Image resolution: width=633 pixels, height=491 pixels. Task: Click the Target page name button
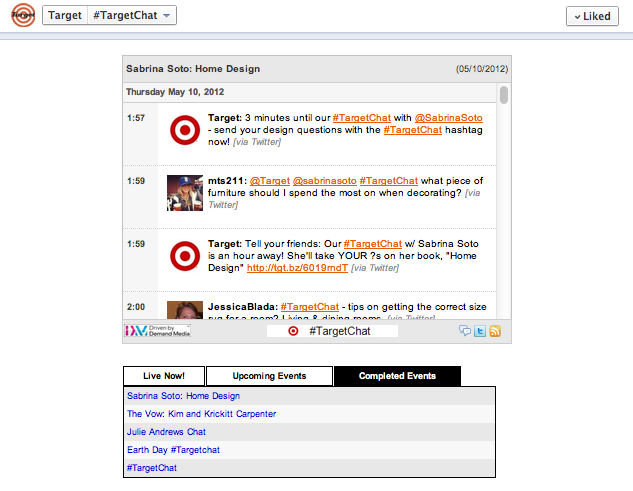pos(65,15)
